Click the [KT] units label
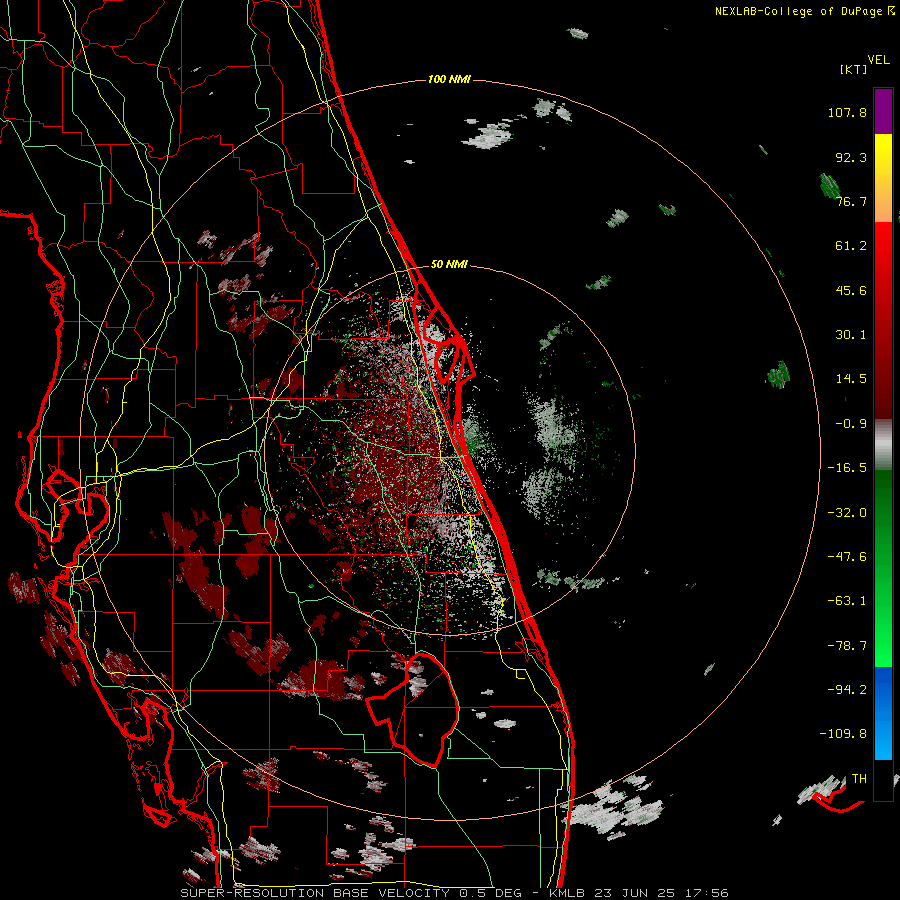Screen dimensions: 900x900 (854, 69)
